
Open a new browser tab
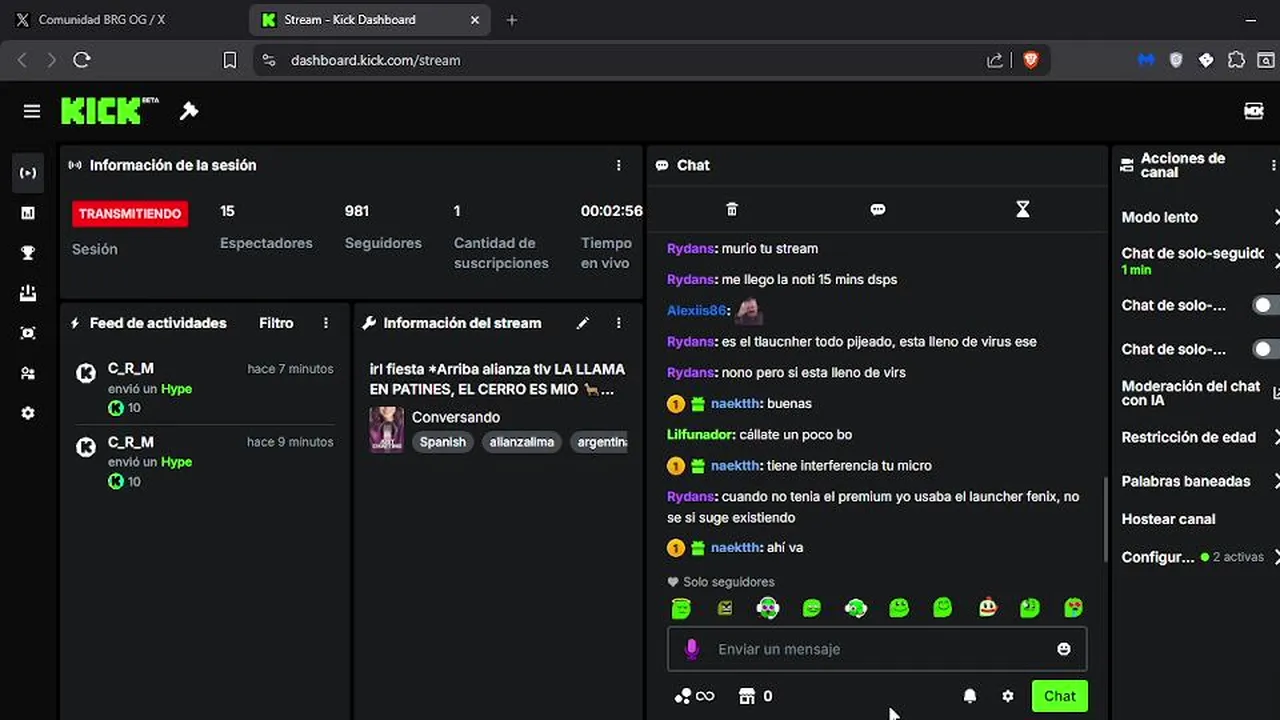512,20
